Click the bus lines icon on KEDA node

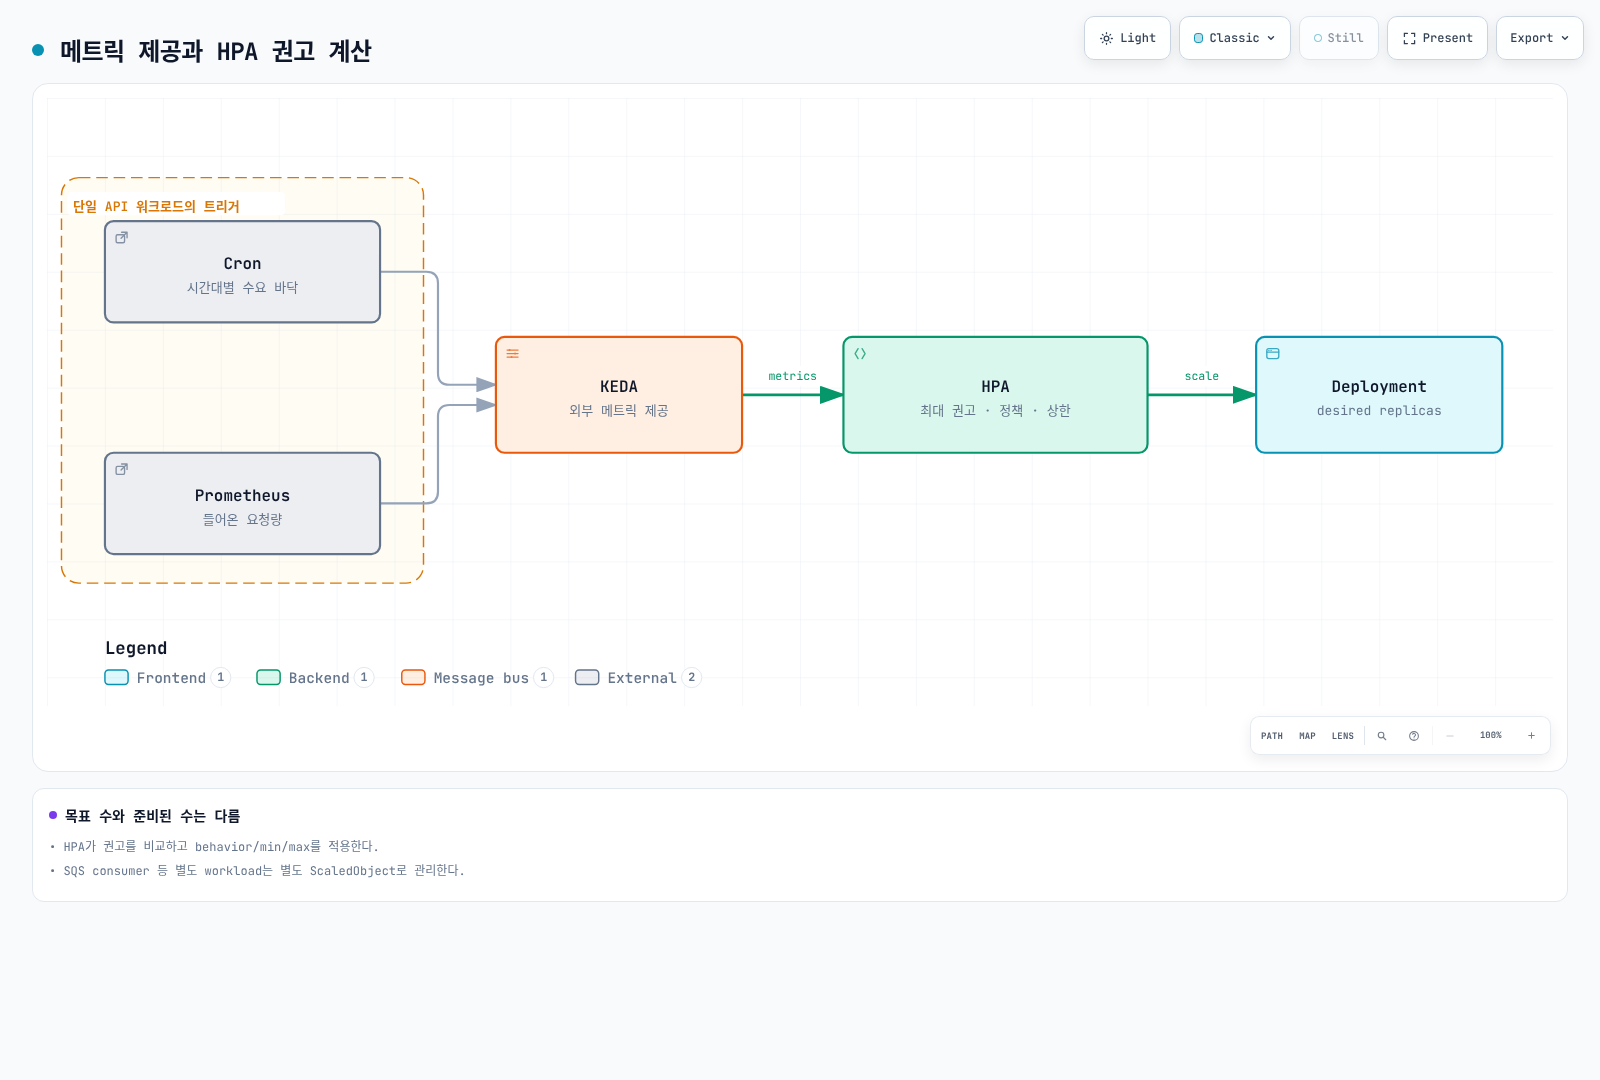(x=513, y=354)
